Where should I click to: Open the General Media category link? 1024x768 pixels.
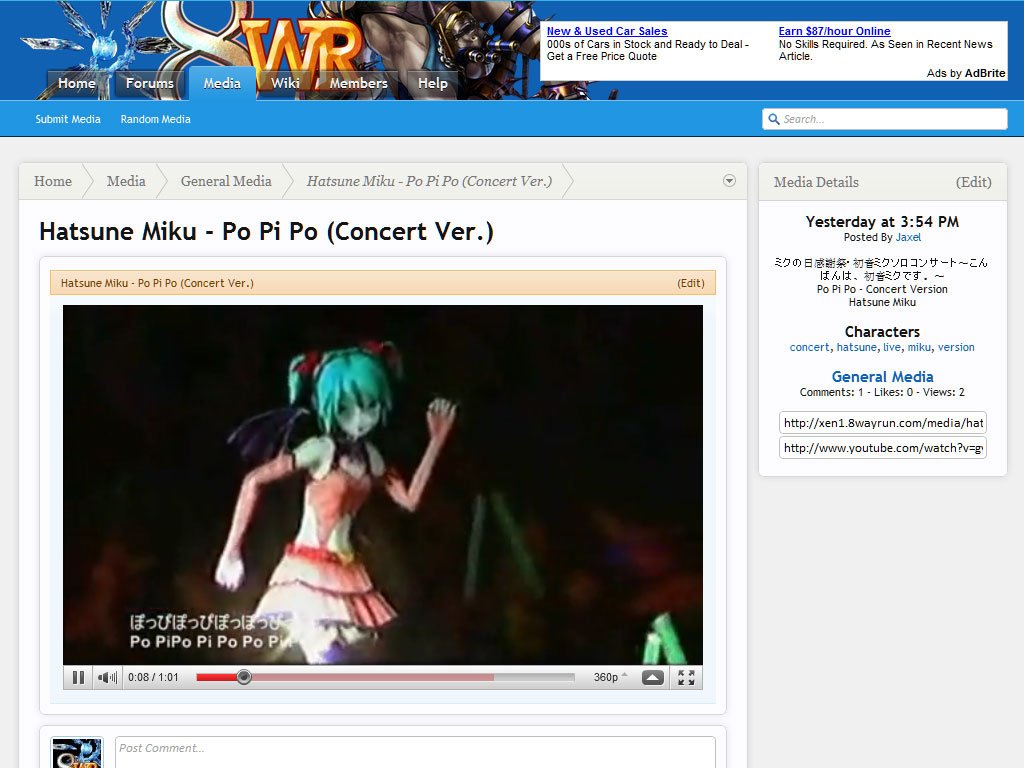(x=882, y=377)
